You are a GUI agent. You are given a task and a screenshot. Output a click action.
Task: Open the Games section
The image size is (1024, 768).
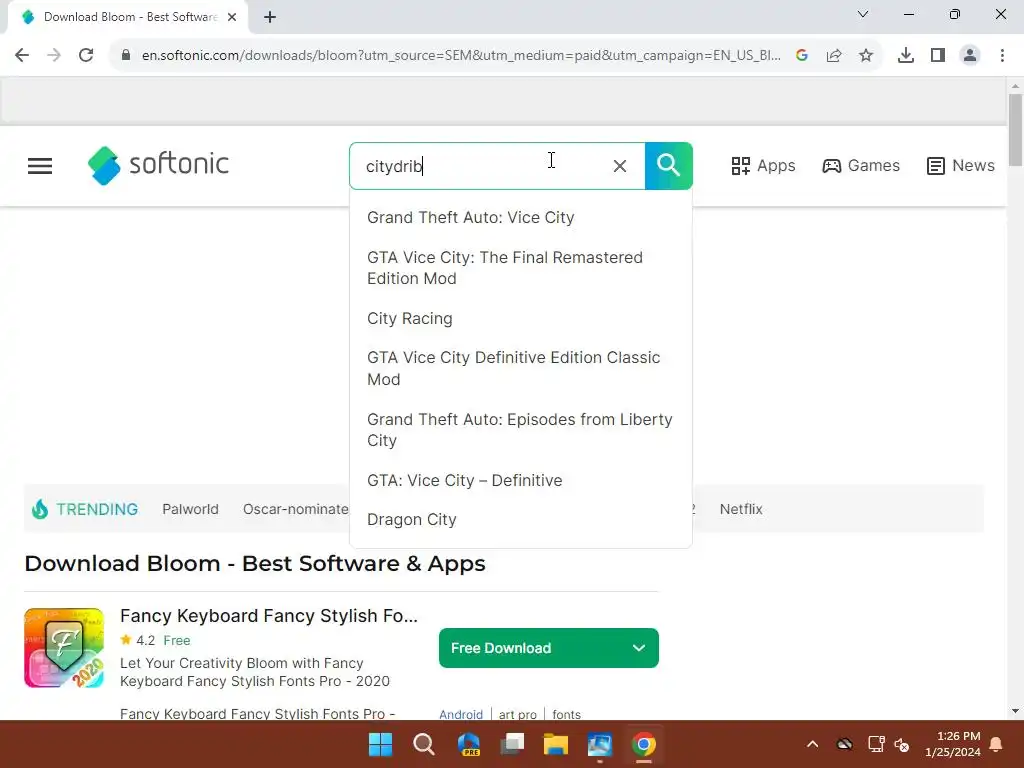tap(861, 166)
